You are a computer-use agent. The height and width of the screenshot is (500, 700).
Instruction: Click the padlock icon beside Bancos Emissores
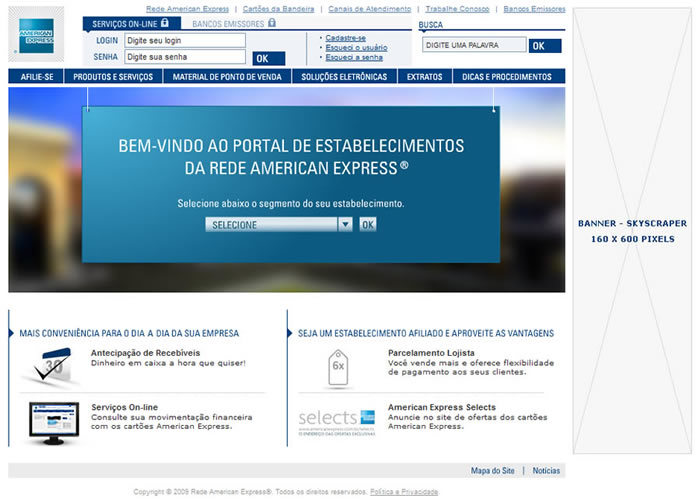pyautogui.click(x=271, y=23)
